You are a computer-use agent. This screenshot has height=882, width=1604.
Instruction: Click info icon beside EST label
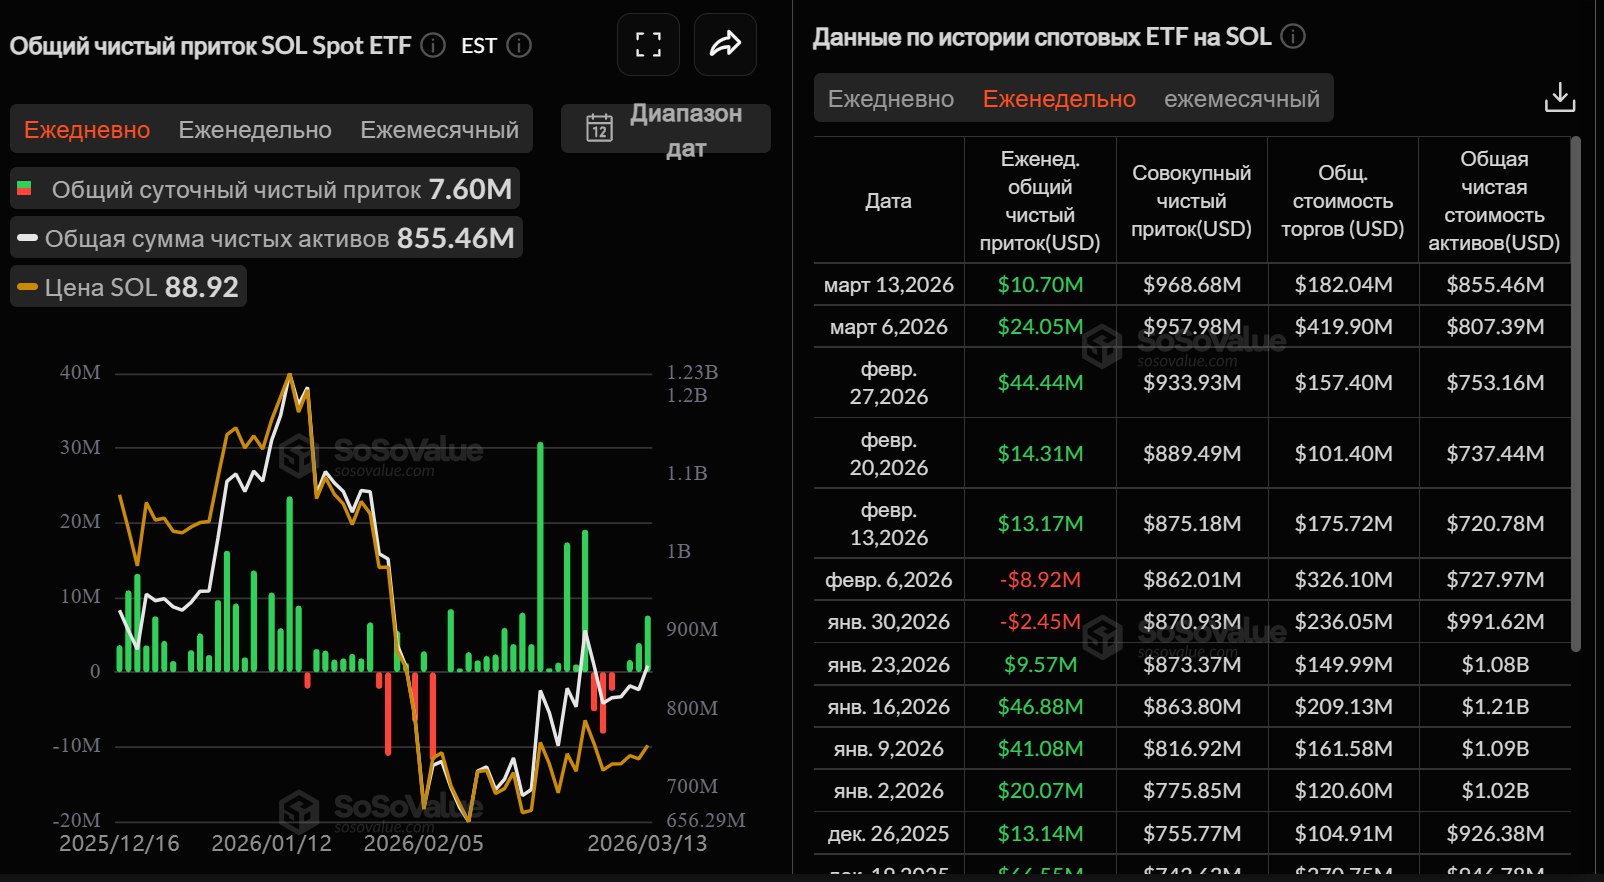point(519,45)
